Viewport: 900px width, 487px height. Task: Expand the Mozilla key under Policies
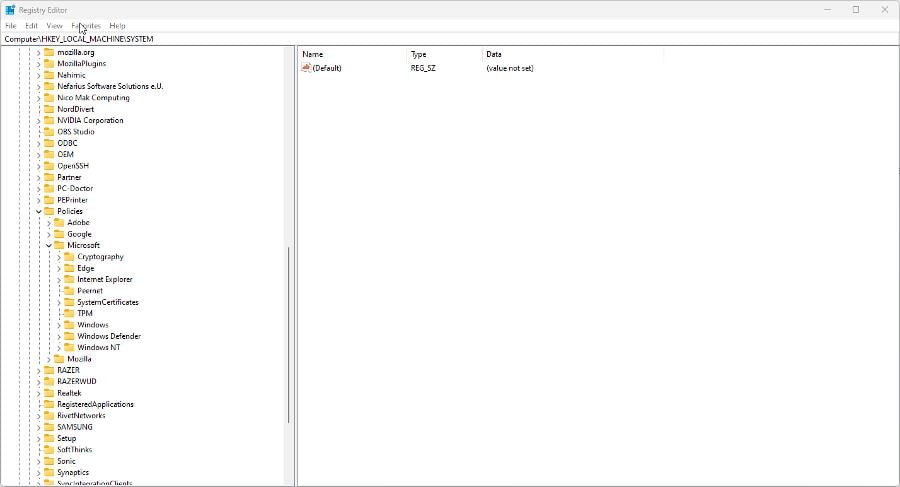click(49, 359)
